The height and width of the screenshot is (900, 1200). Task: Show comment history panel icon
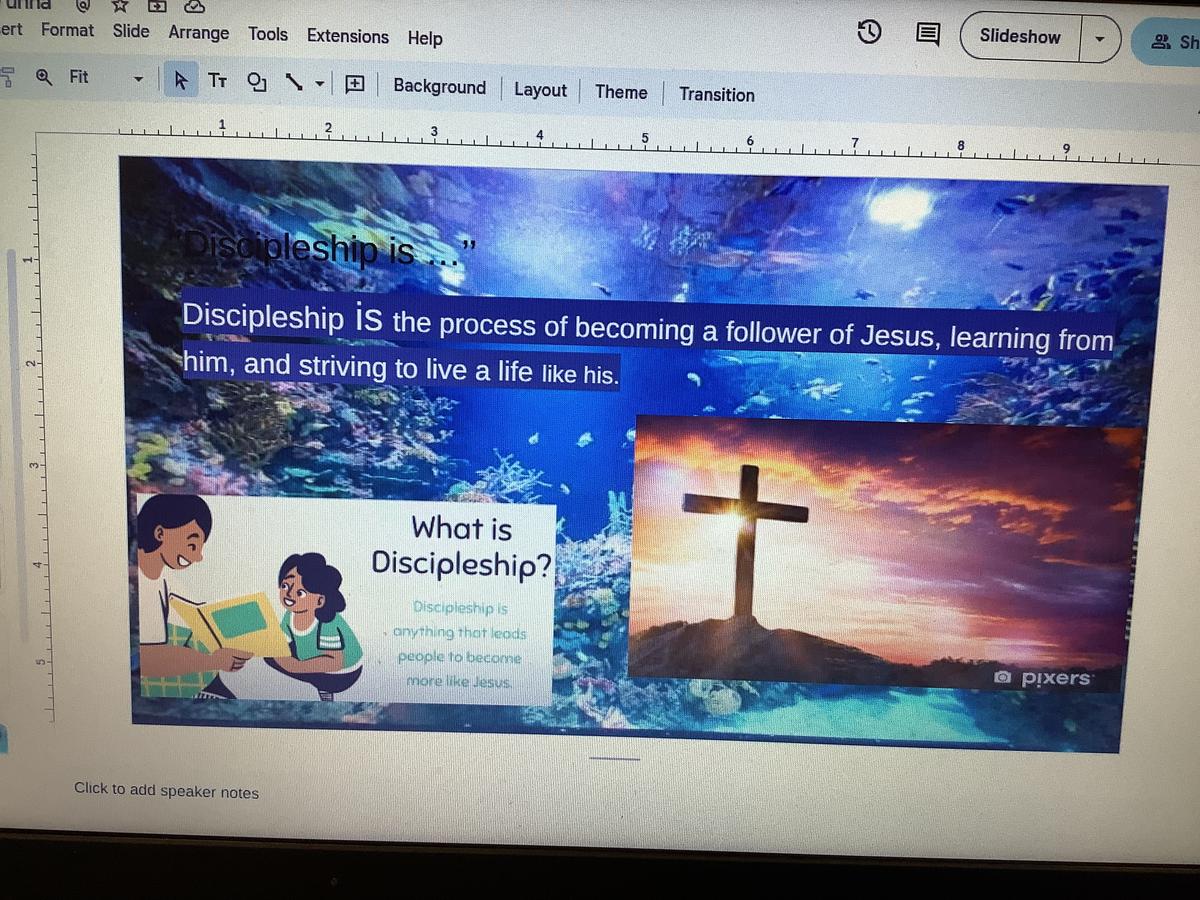click(928, 35)
